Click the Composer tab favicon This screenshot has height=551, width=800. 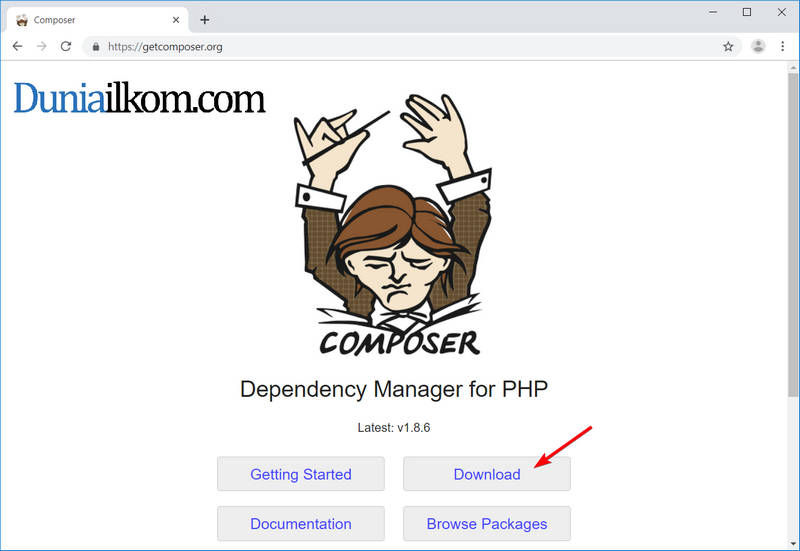22,20
